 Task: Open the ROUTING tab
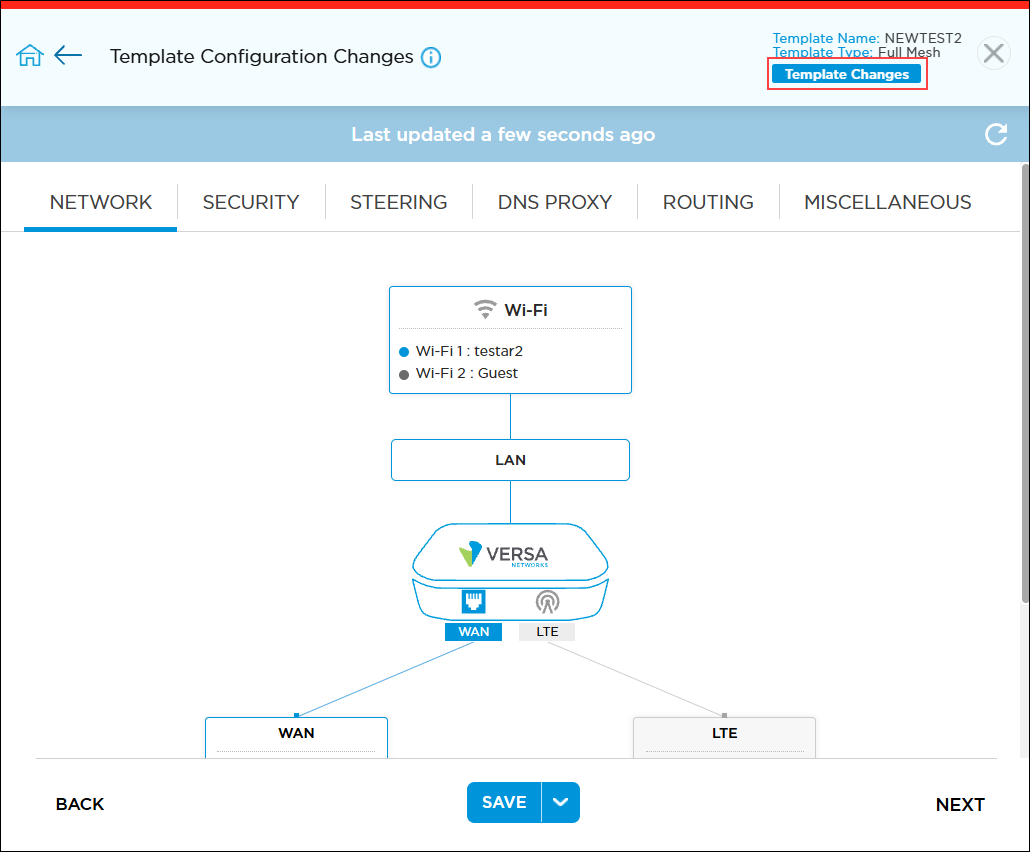click(708, 202)
